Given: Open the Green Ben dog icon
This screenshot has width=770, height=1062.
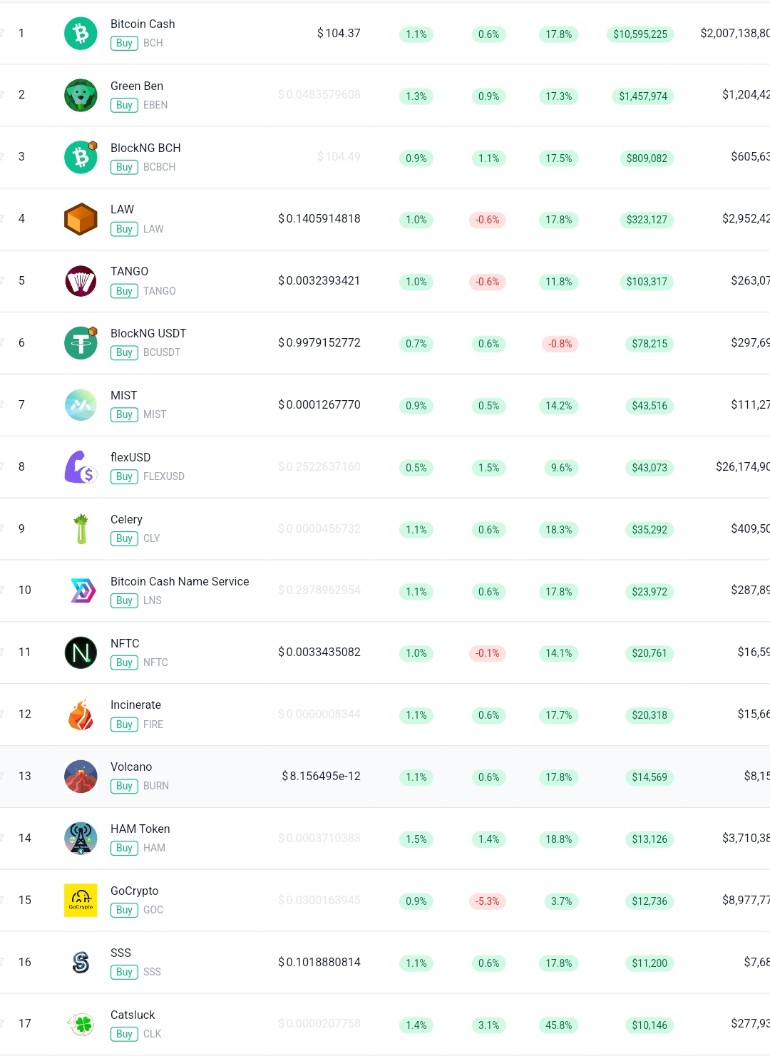Looking at the screenshot, I should click(x=81, y=95).
